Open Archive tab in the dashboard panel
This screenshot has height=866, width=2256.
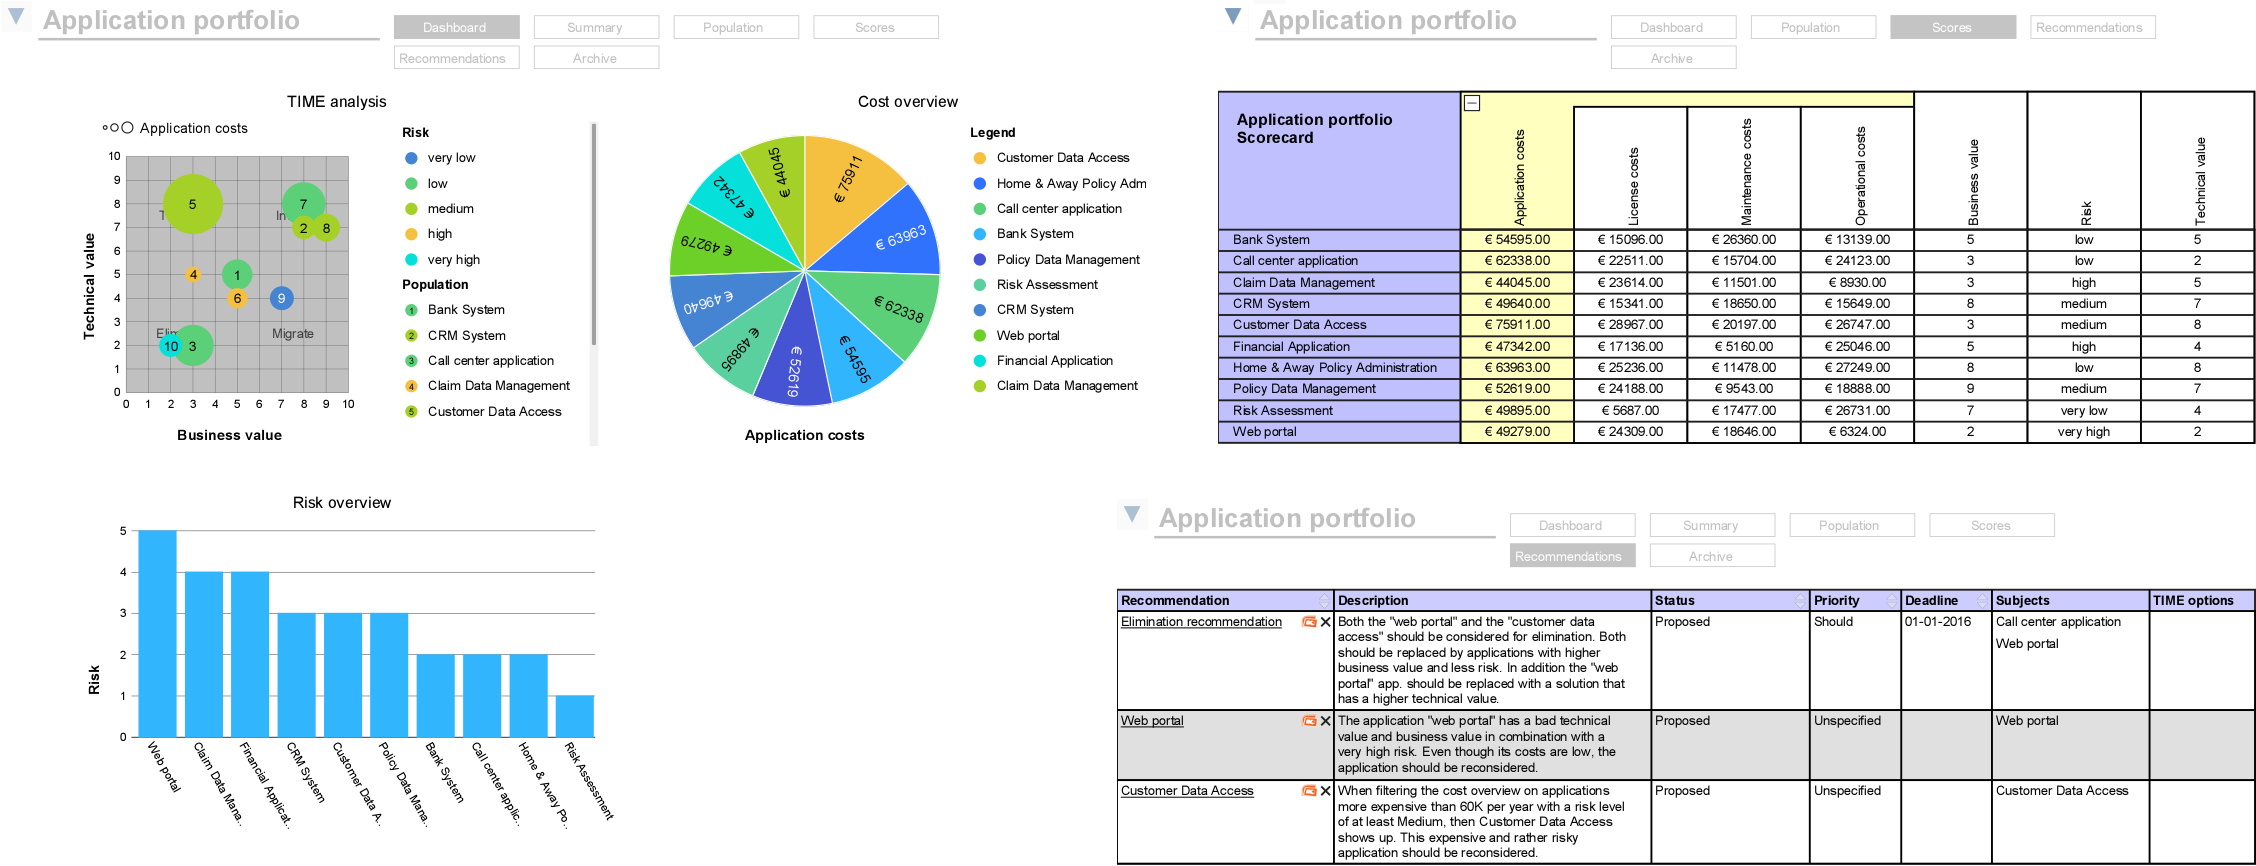tap(596, 58)
